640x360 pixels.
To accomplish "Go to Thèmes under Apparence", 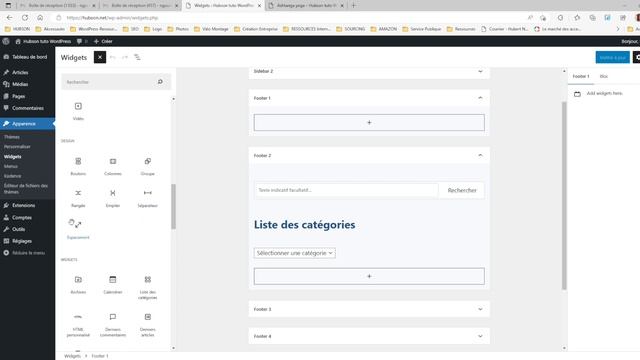I will coord(12,137).
